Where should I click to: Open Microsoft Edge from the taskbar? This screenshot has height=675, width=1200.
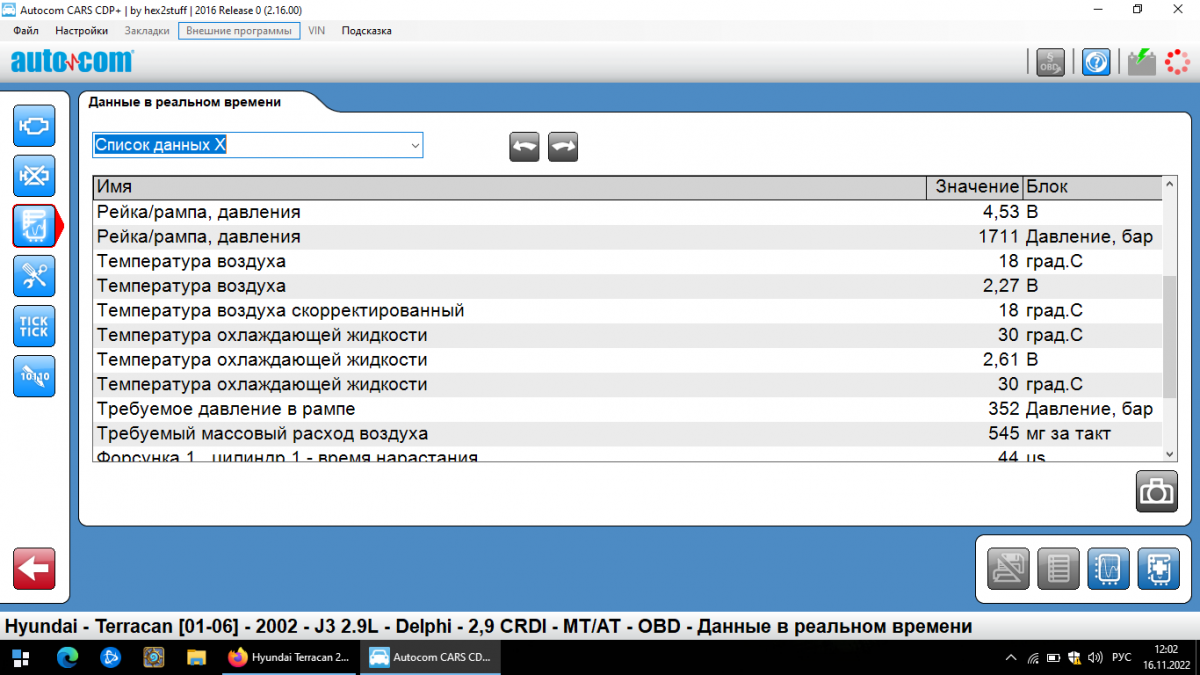pos(67,657)
